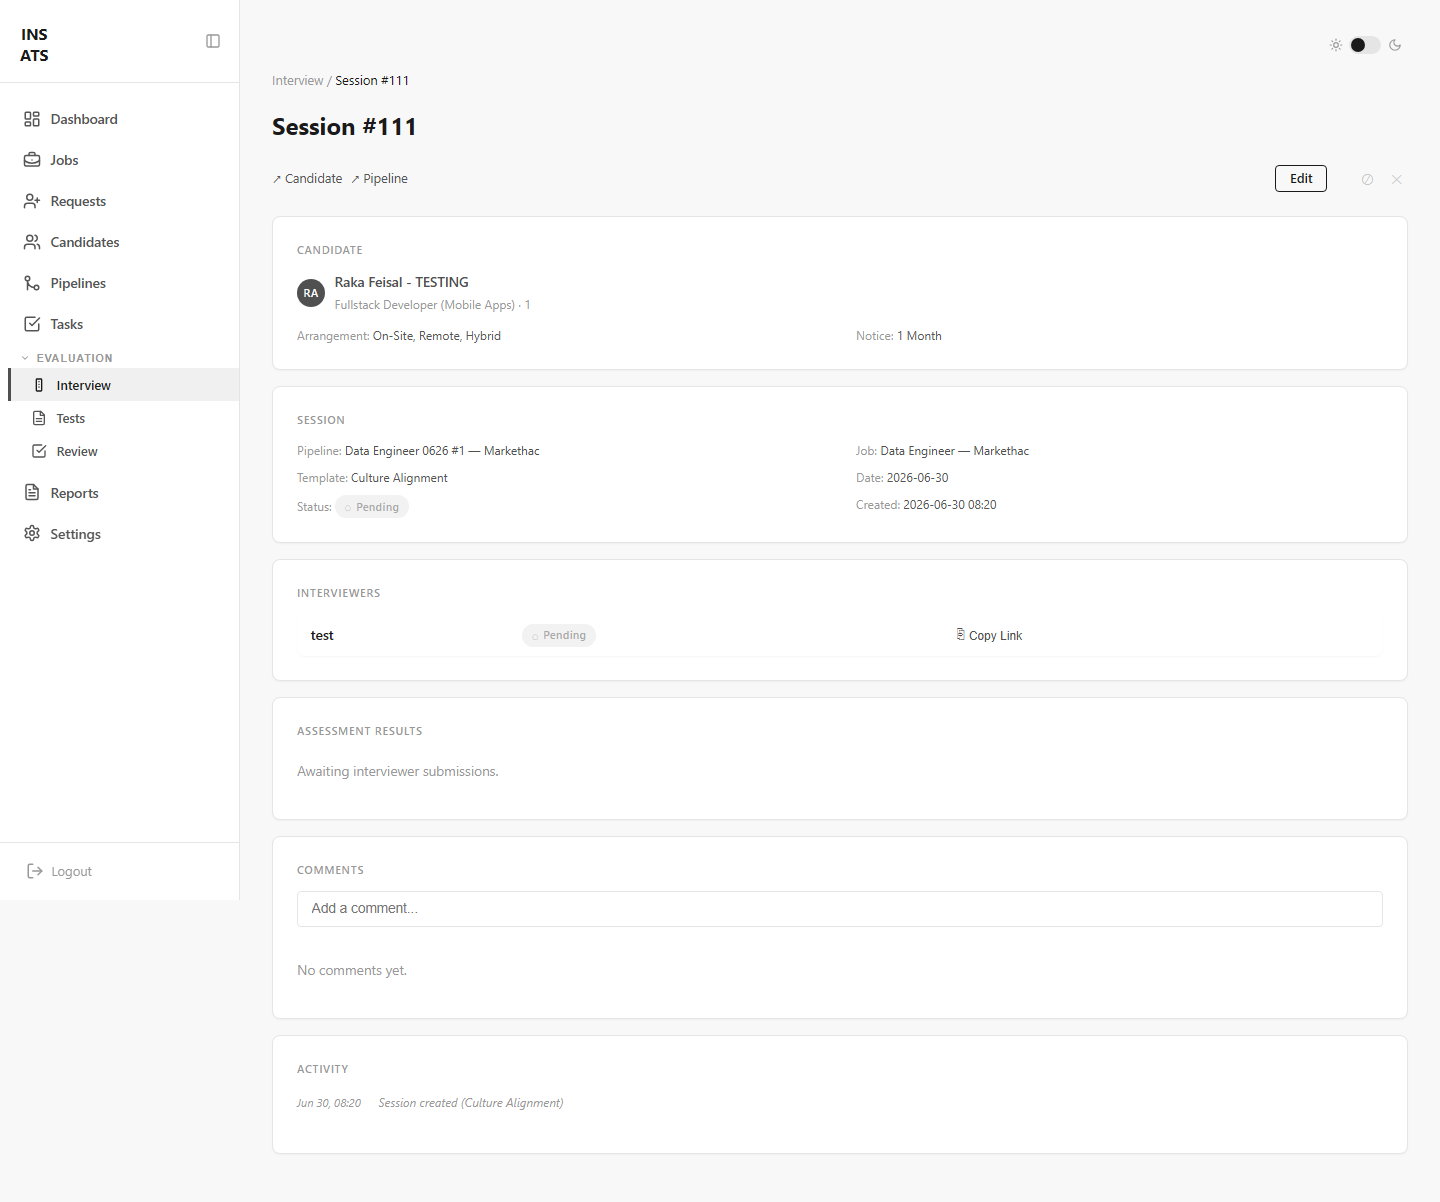Collapse the sidebar panel icon
The height and width of the screenshot is (1202, 1440).
pos(213,41)
